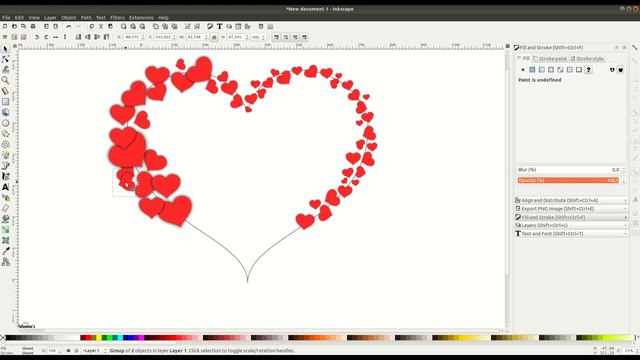Select the Mesh gradient tool

click(5, 240)
